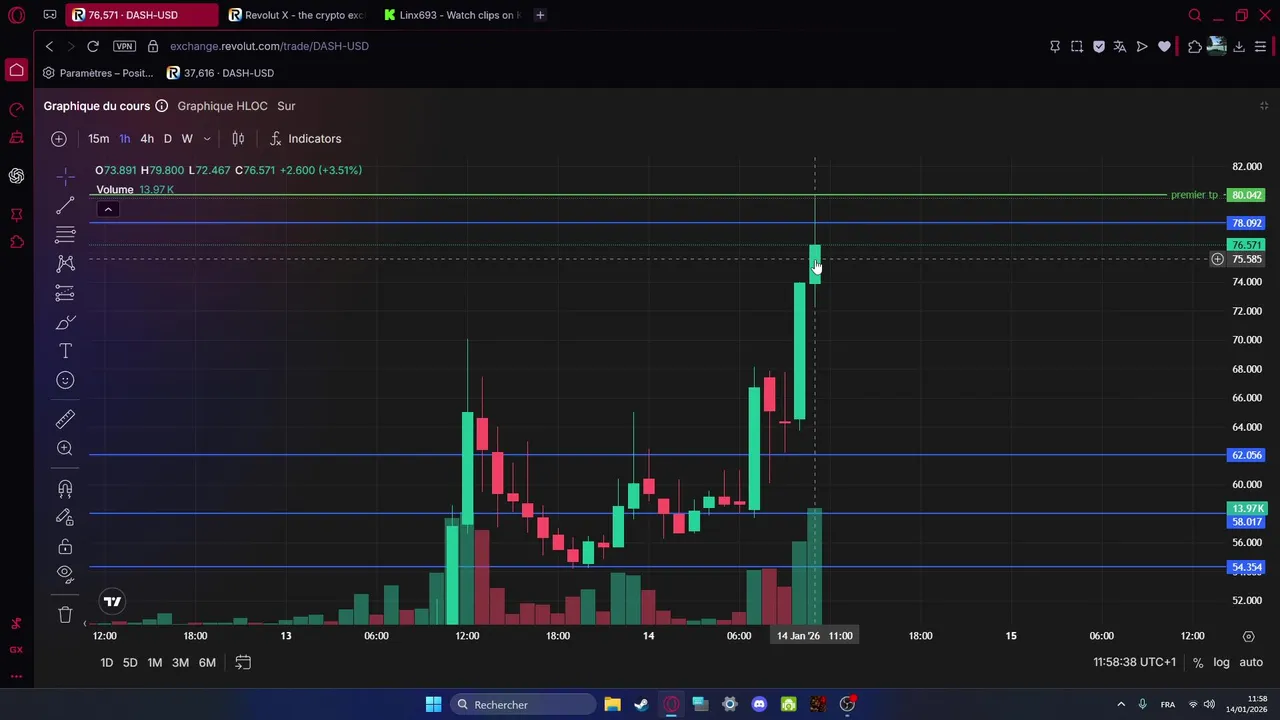This screenshot has height=720, width=1280.
Task: Set date range to 3M
Action: (x=180, y=663)
